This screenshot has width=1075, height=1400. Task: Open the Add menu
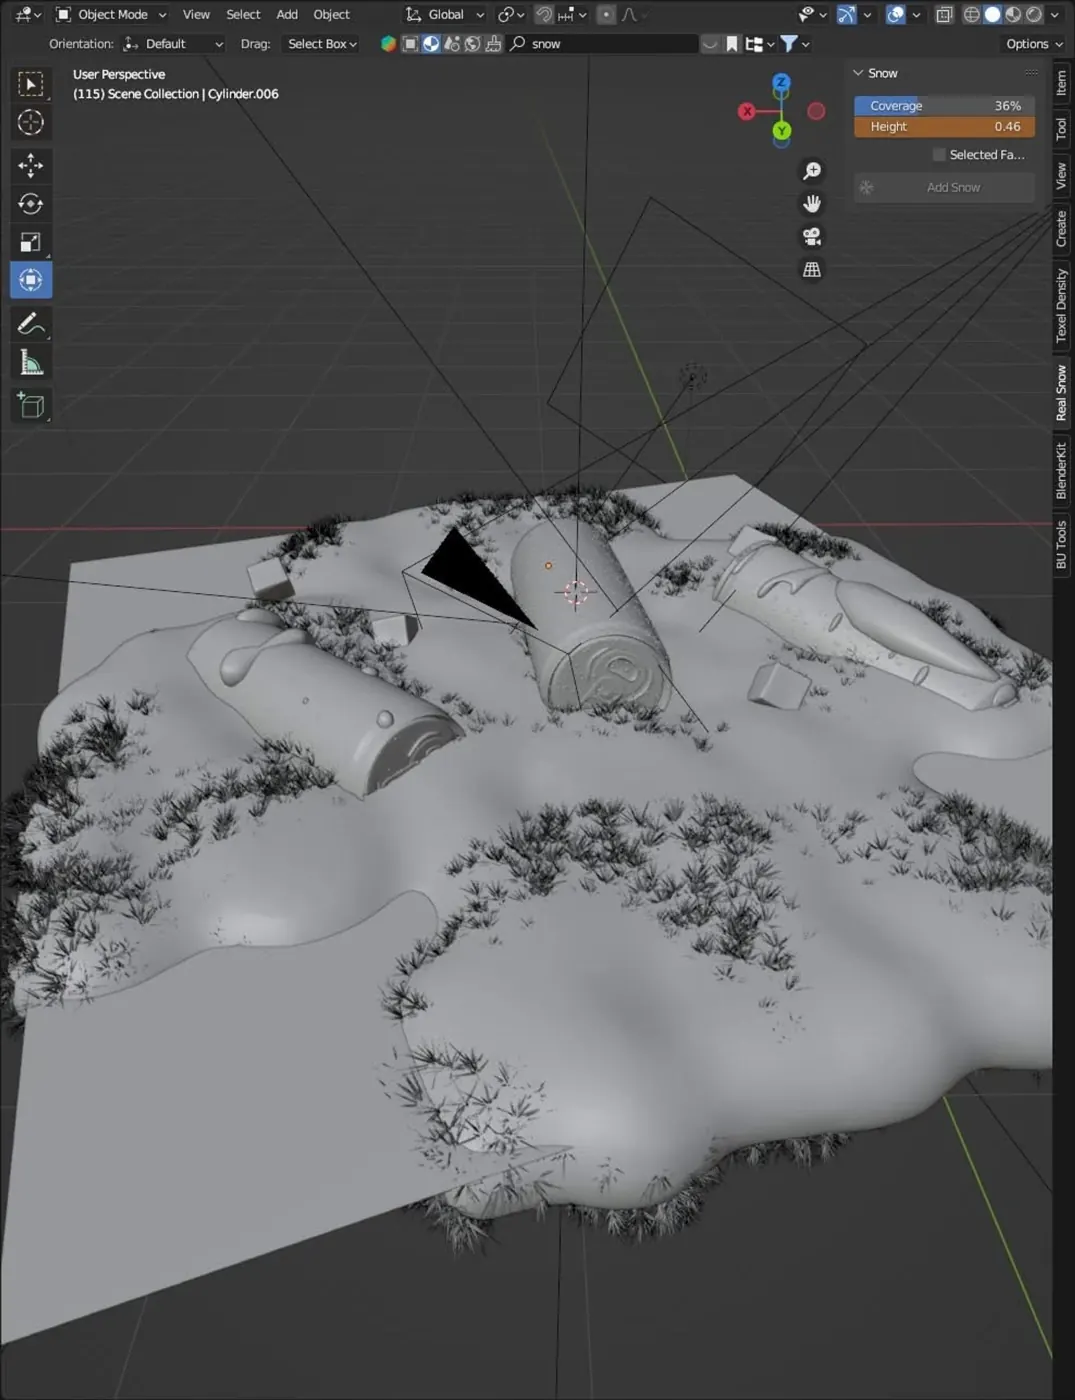pos(287,14)
